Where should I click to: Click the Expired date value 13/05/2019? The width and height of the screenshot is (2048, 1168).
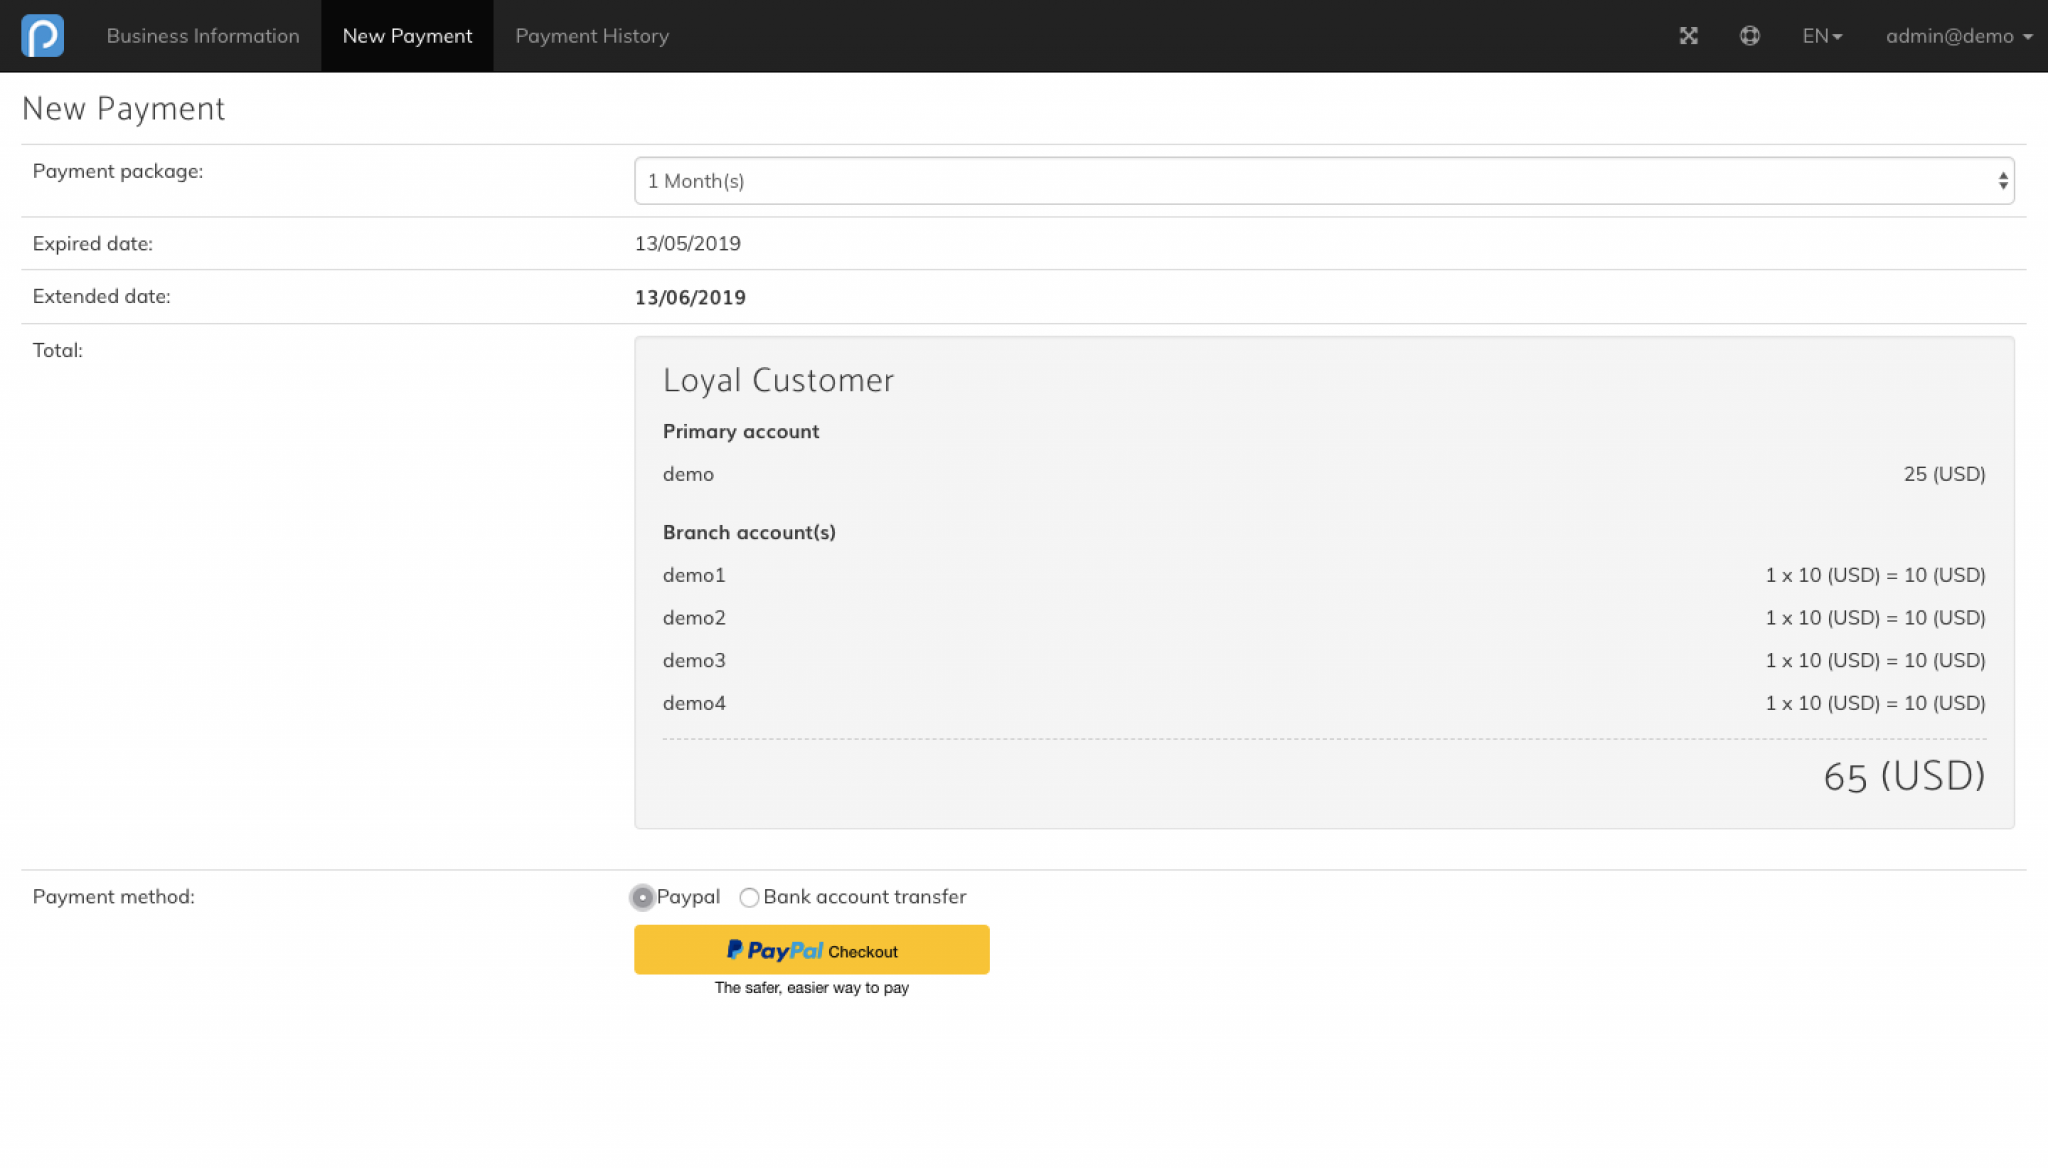click(688, 244)
